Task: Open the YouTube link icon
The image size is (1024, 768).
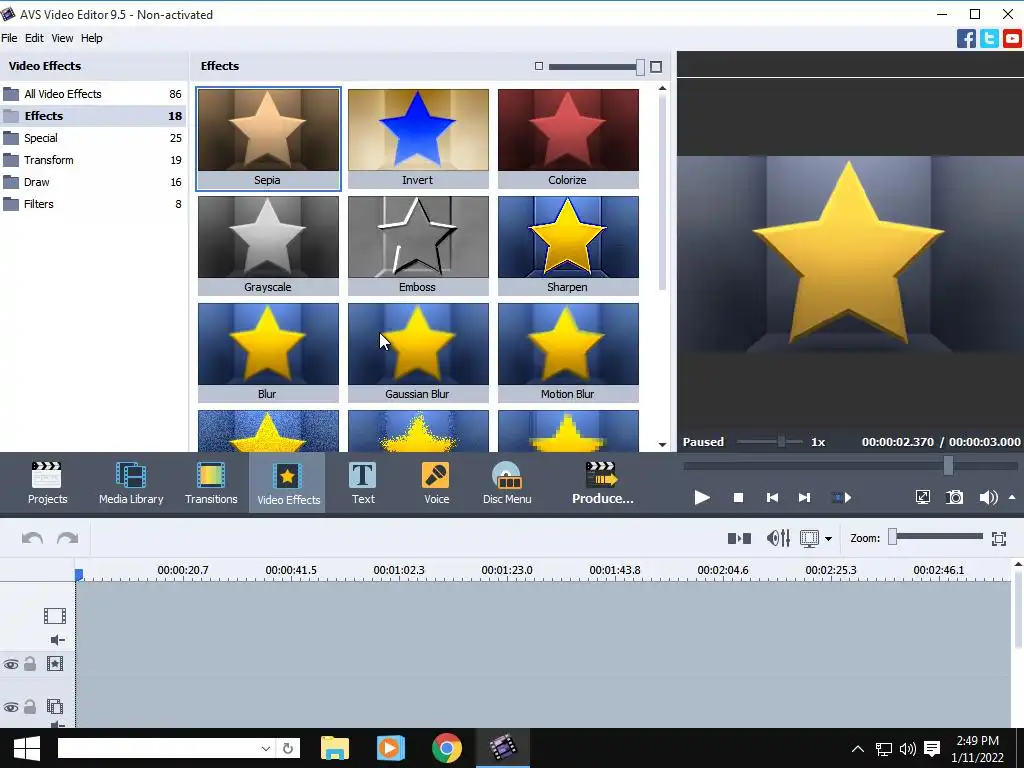Action: 1012,39
